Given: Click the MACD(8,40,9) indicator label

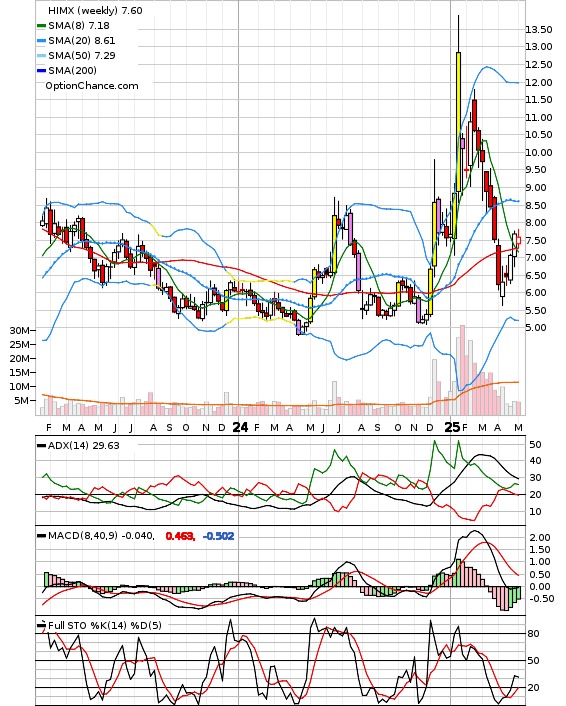Looking at the screenshot, I should coord(101,536).
